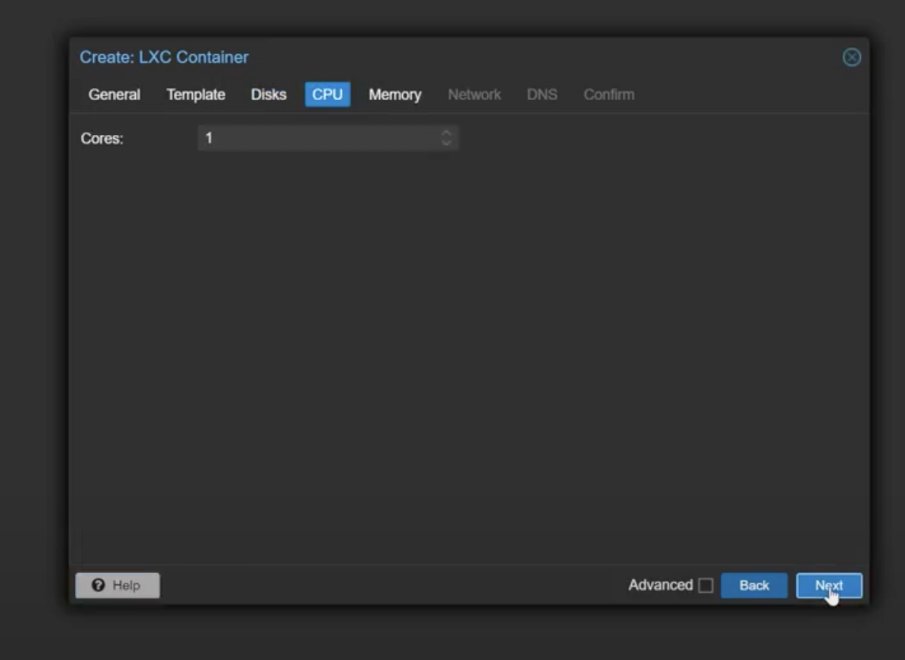905x660 pixels.
Task: Click the greyed-out DNS tab
Action: pyautogui.click(x=542, y=95)
